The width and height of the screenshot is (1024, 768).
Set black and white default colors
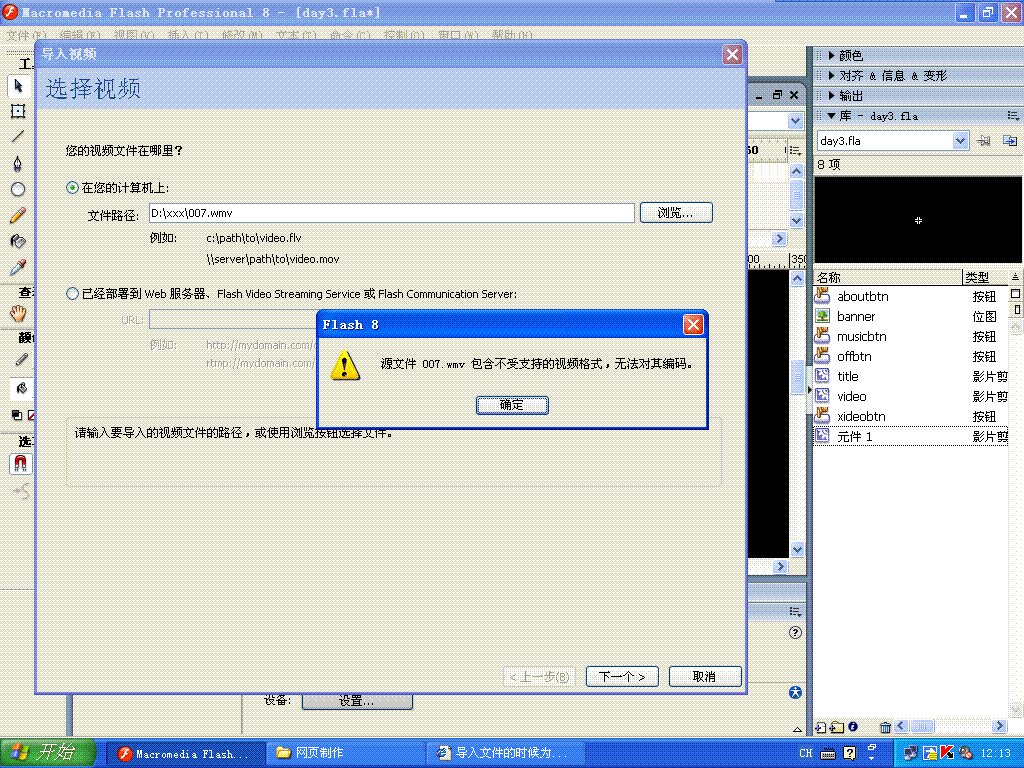coord(17,415)
